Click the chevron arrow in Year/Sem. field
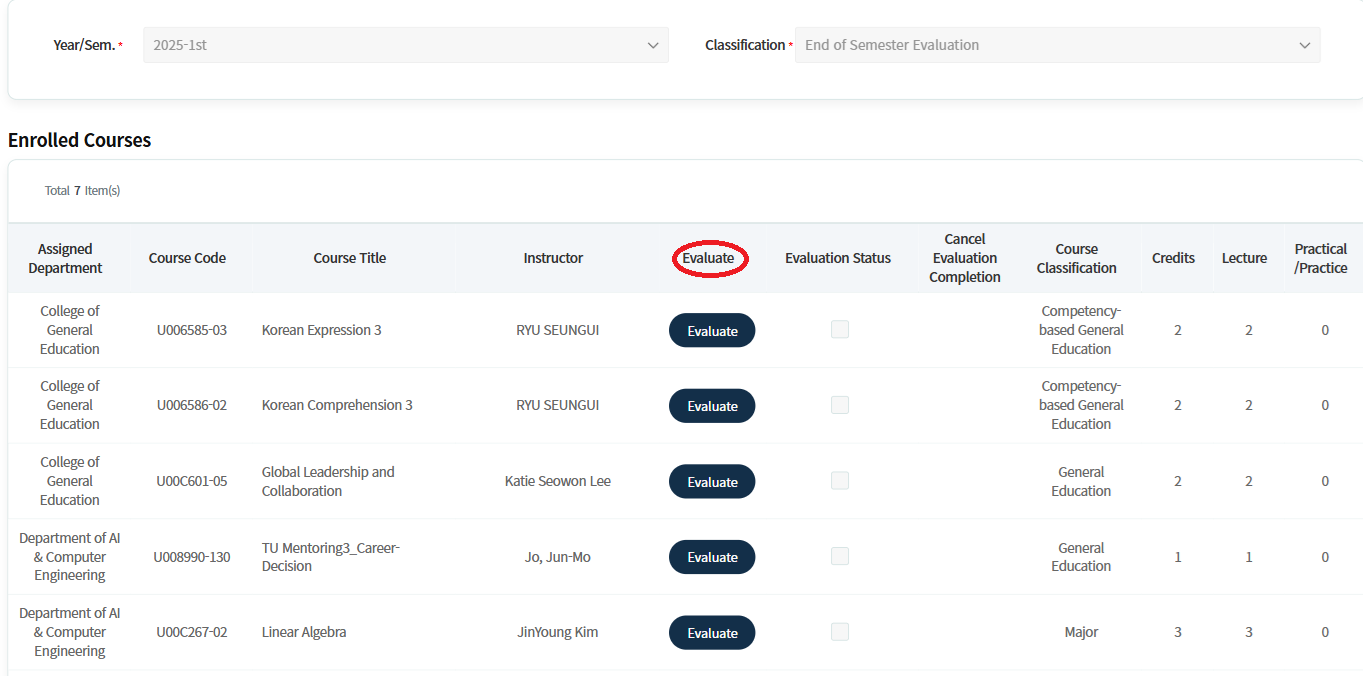Screen dimensions: 1363x676 (653, 46)
